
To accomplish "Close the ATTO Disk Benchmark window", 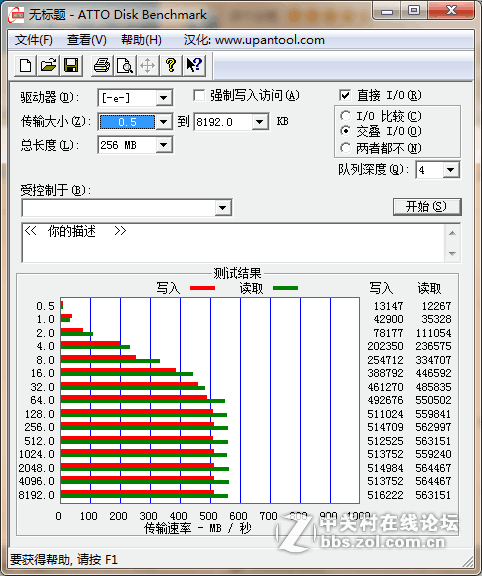I will tap(451, 11).
